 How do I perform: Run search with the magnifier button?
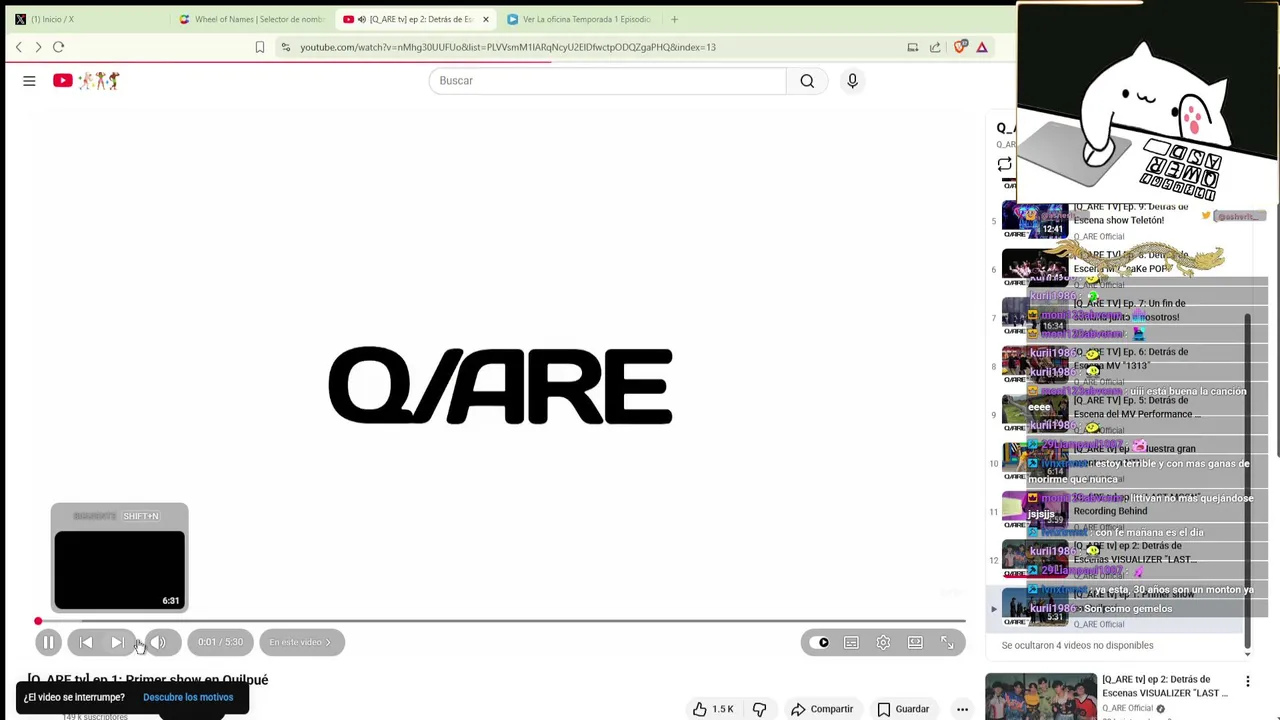point(807,81)
